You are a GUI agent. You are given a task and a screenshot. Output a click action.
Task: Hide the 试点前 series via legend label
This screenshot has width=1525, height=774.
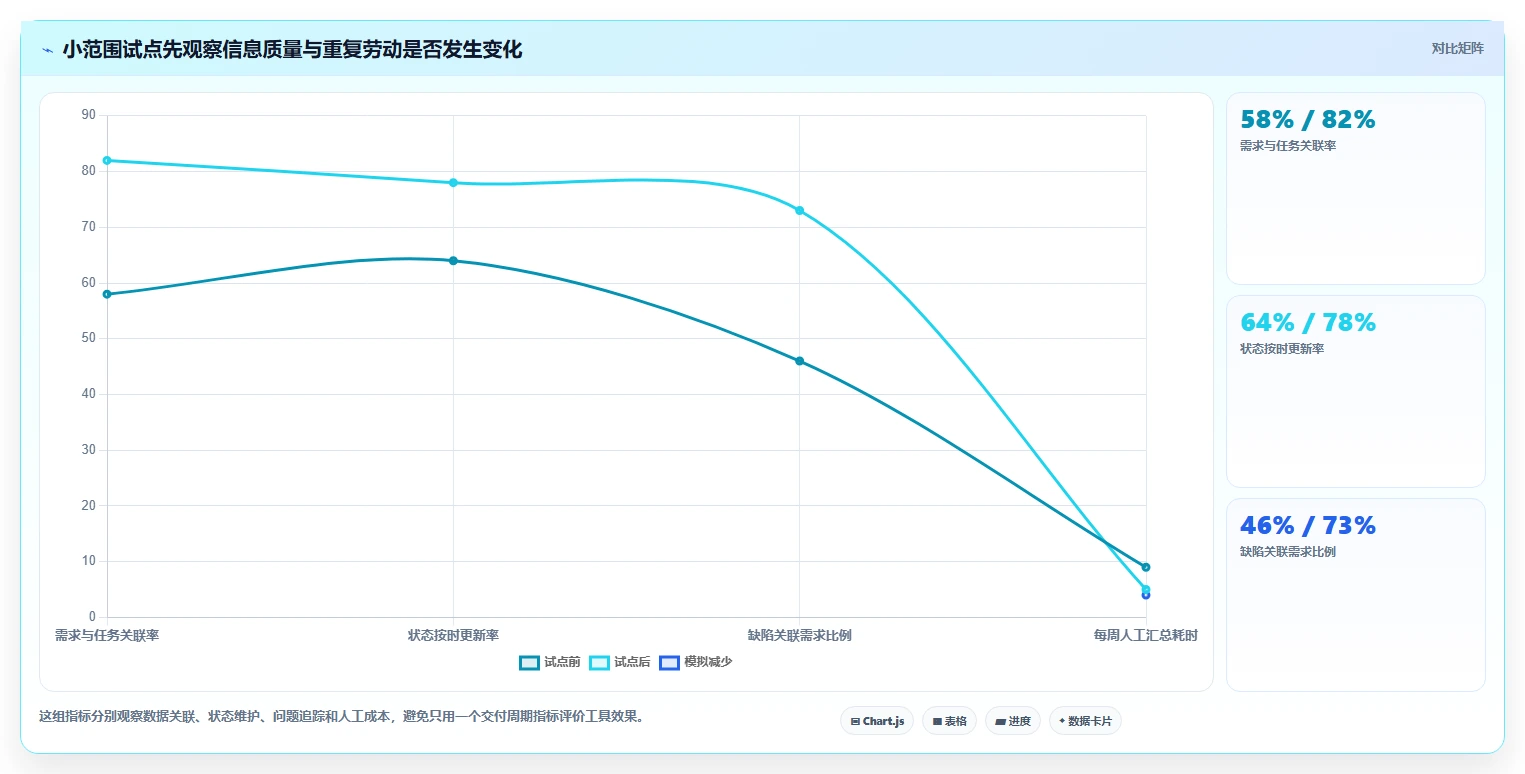pyautogui.click(x=562, y=662)
